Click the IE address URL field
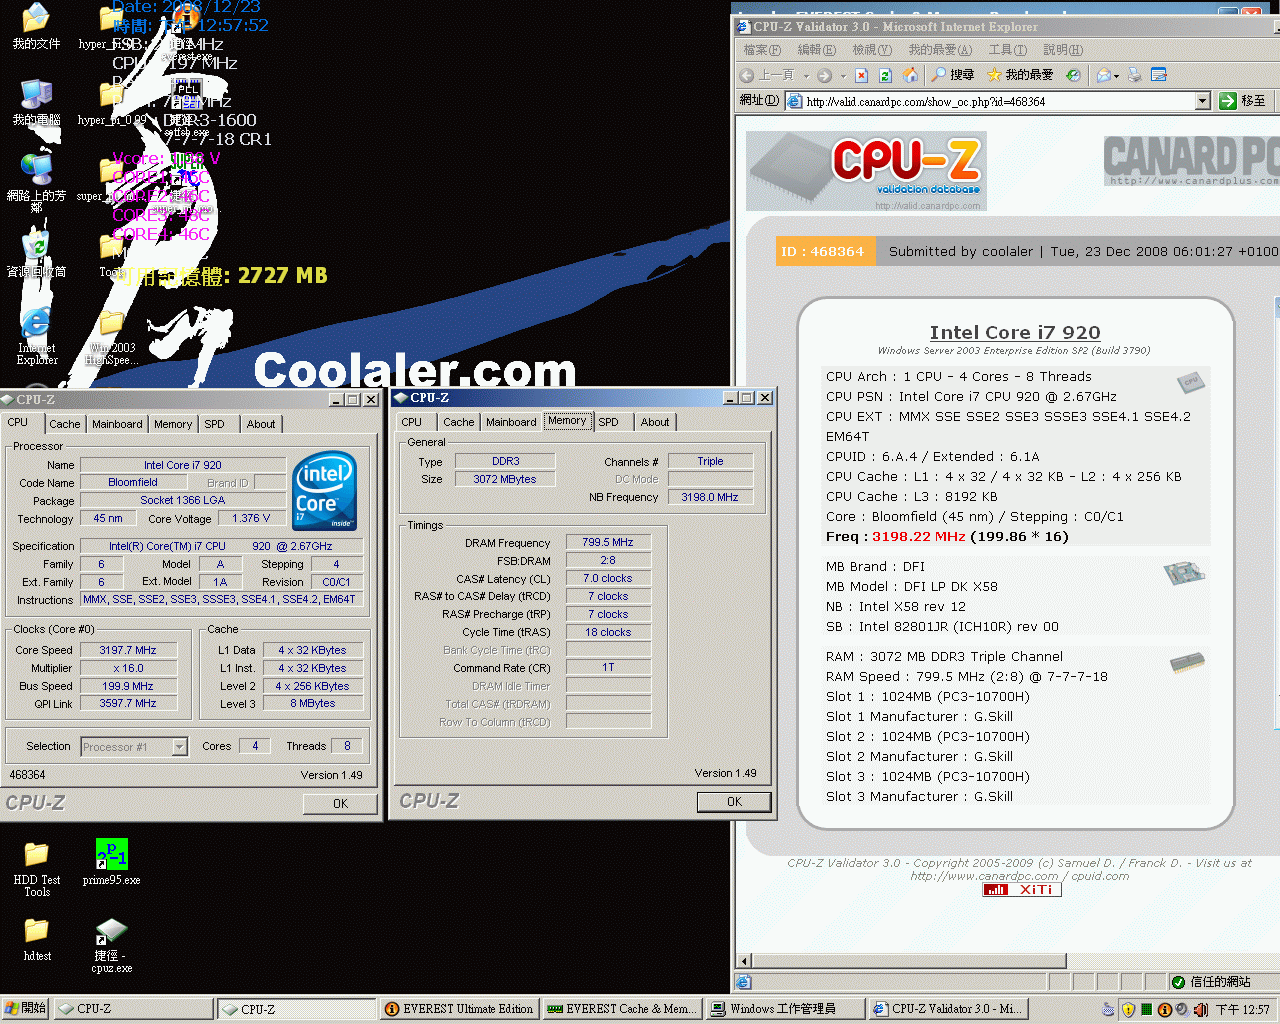Image resolution: width=1280 pixels, height=1024 pixels. [999, 101]
